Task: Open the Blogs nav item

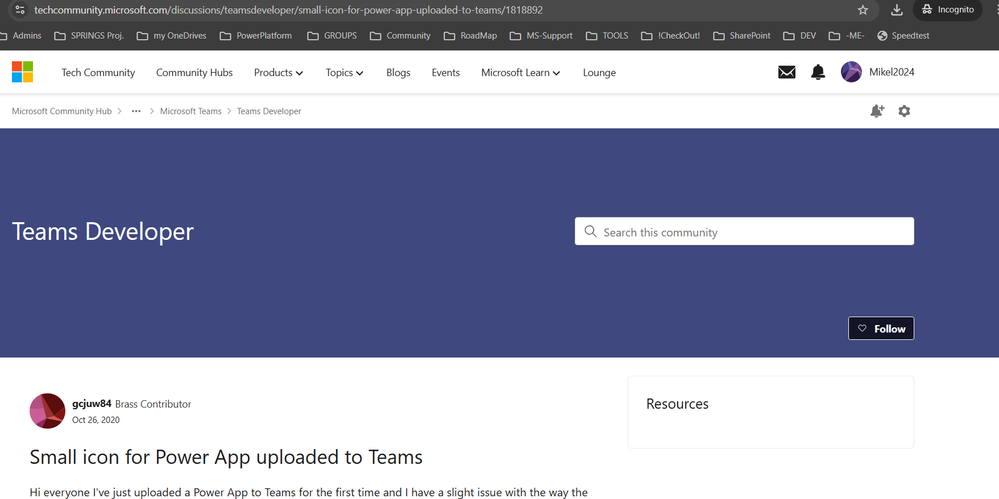Action: [398, 73]
